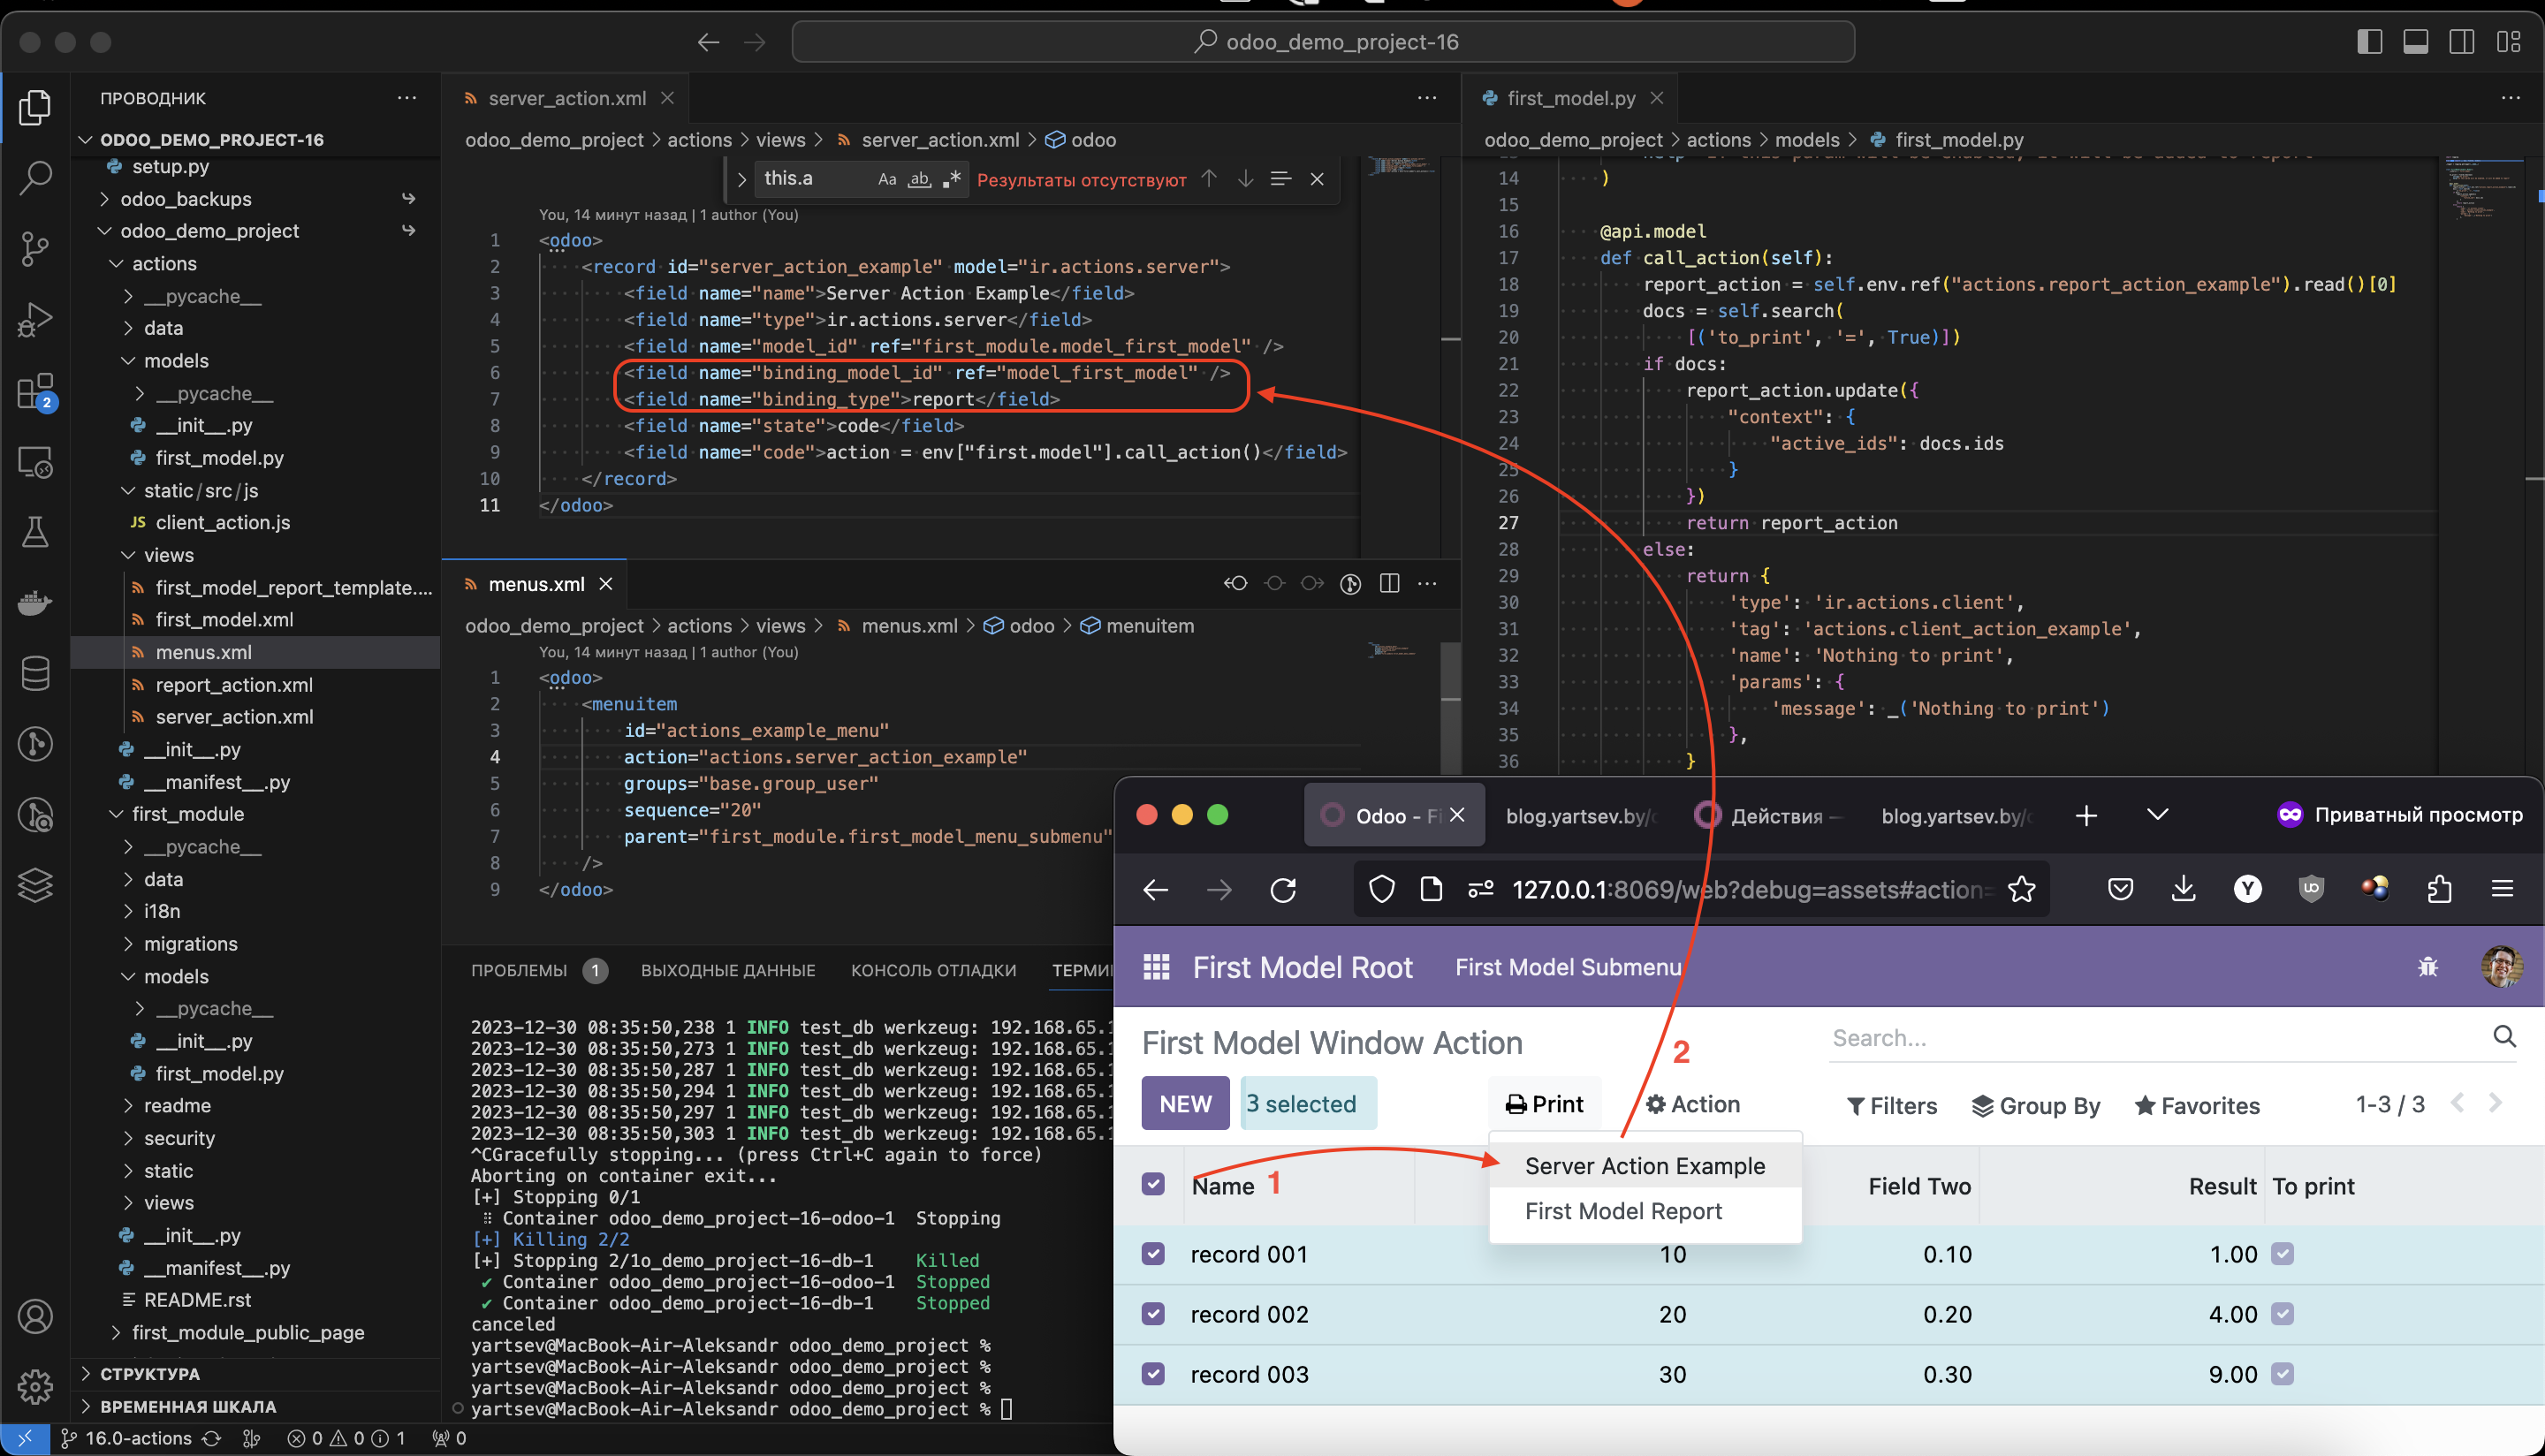Toggle primary sidebar layout icon in title bar
The width and height of the screenshot is (2545, 1456).
(2369, 42)
